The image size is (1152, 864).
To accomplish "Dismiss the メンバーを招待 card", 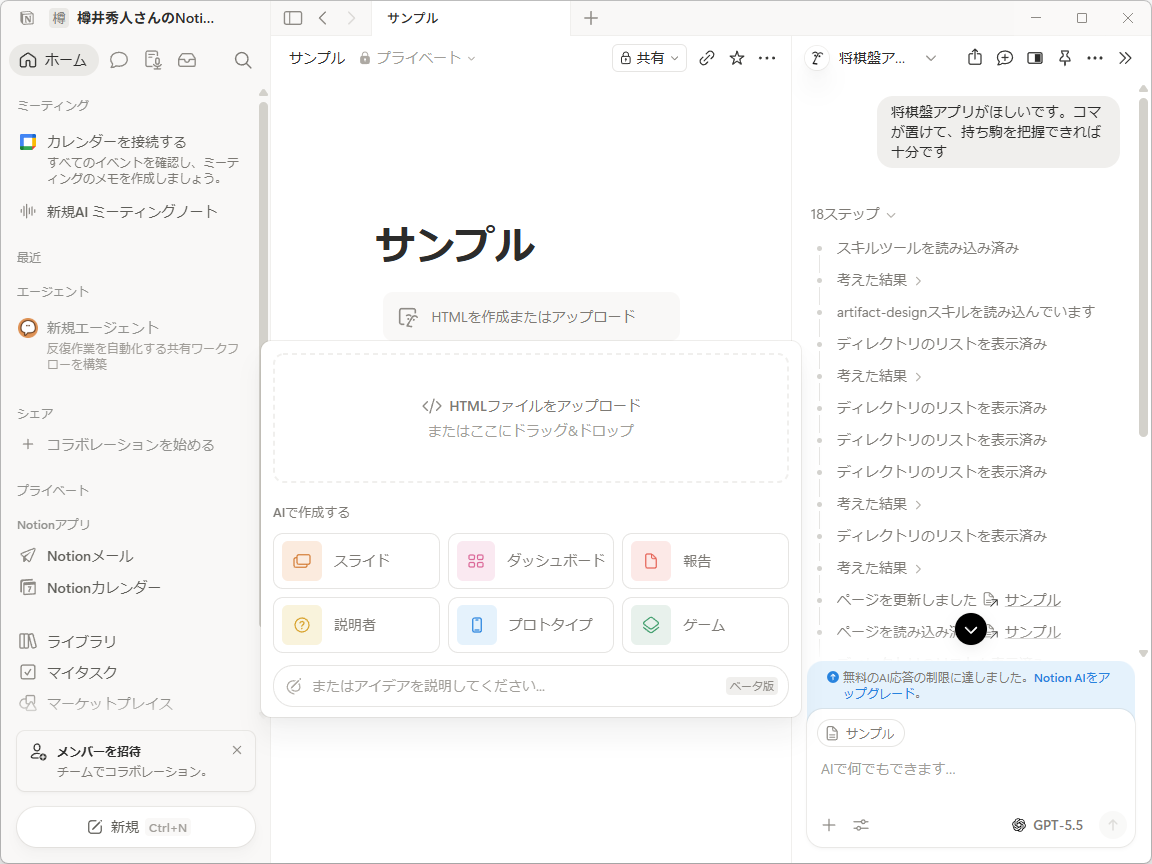I will (237, 750).
